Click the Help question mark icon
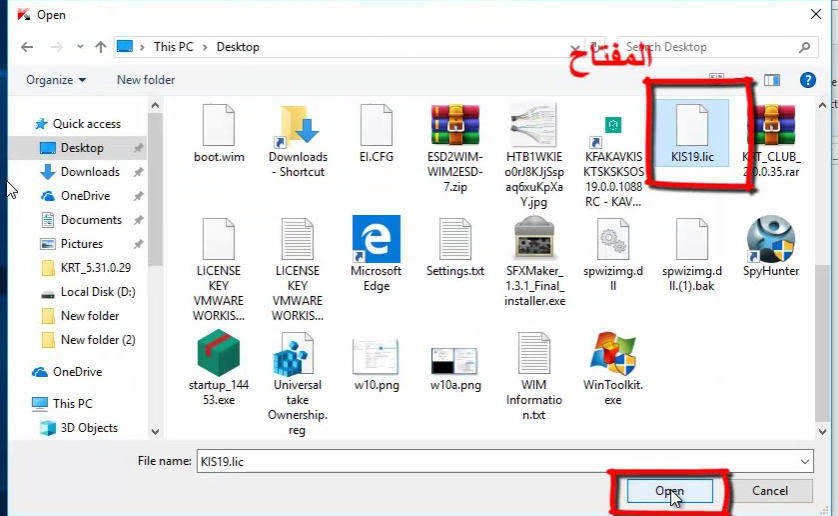 [x=808, y=80]
